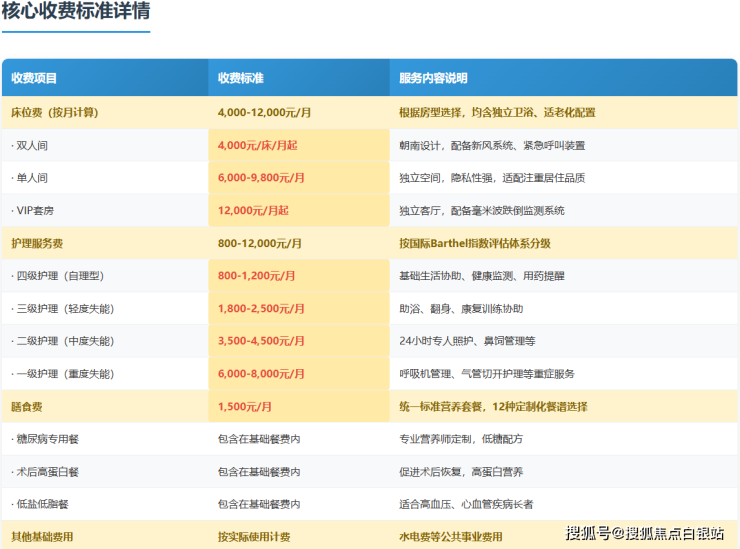Select the 单人间 row label
The image size is (740, 549).
30,178
